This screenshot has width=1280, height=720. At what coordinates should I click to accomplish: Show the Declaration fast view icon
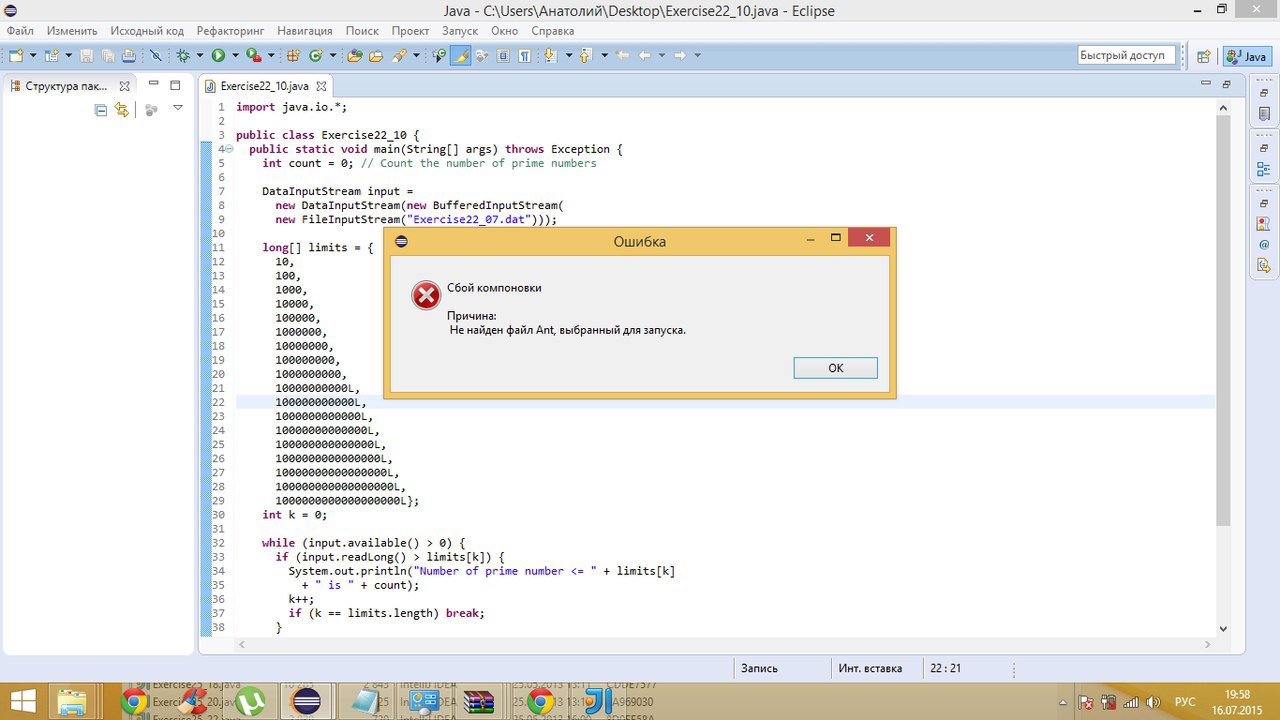tap(1264, 265)
